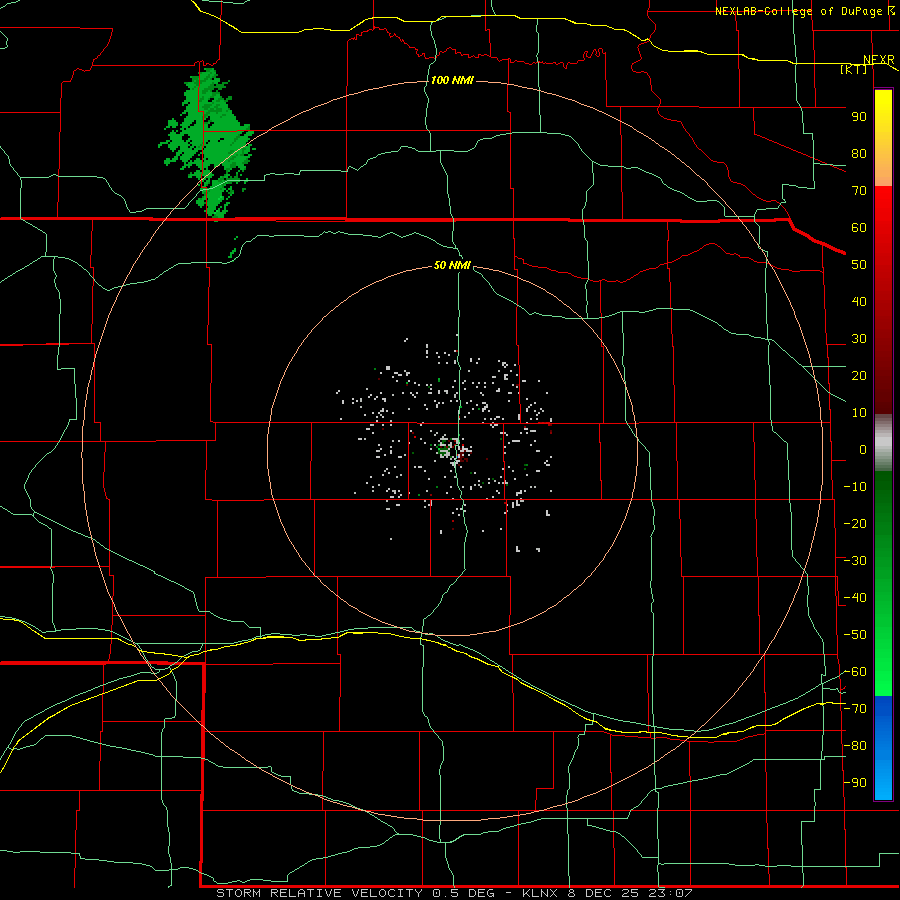This screenshot has height=900, width=900.
Task: Click the gray segment near zero on color bar
Action: [883, 442]
